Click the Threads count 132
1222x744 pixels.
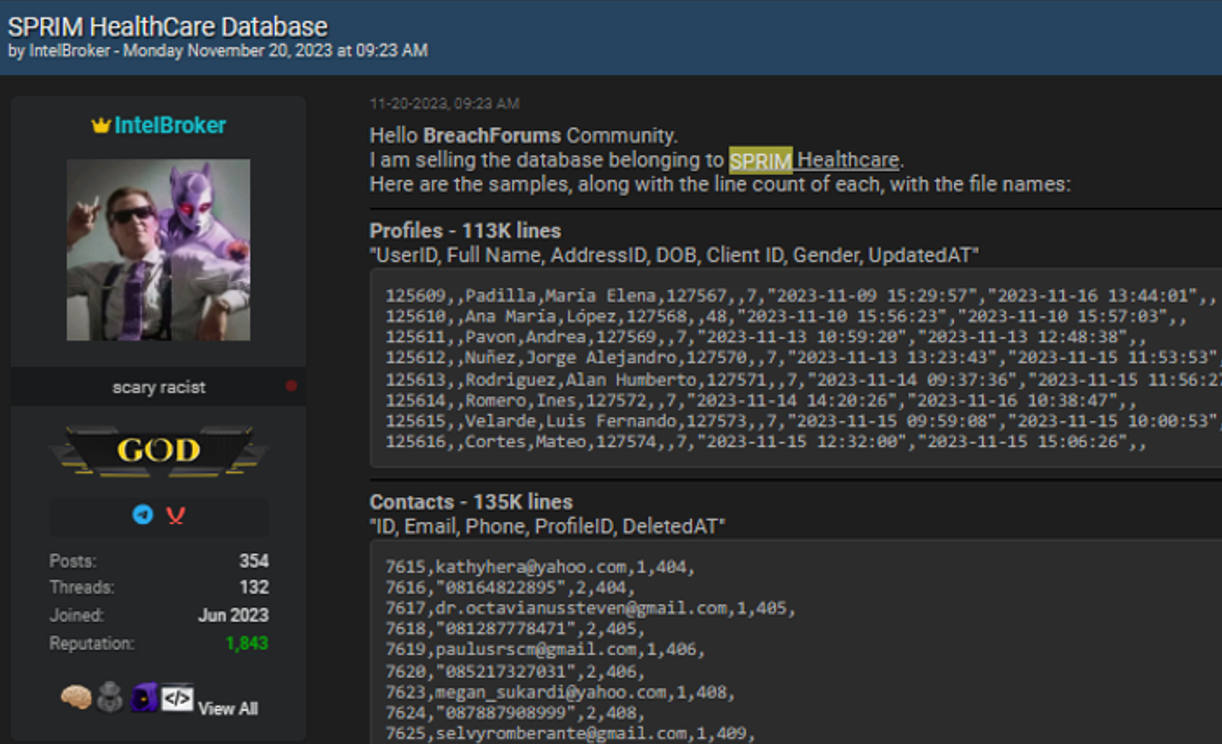point(254,588)
